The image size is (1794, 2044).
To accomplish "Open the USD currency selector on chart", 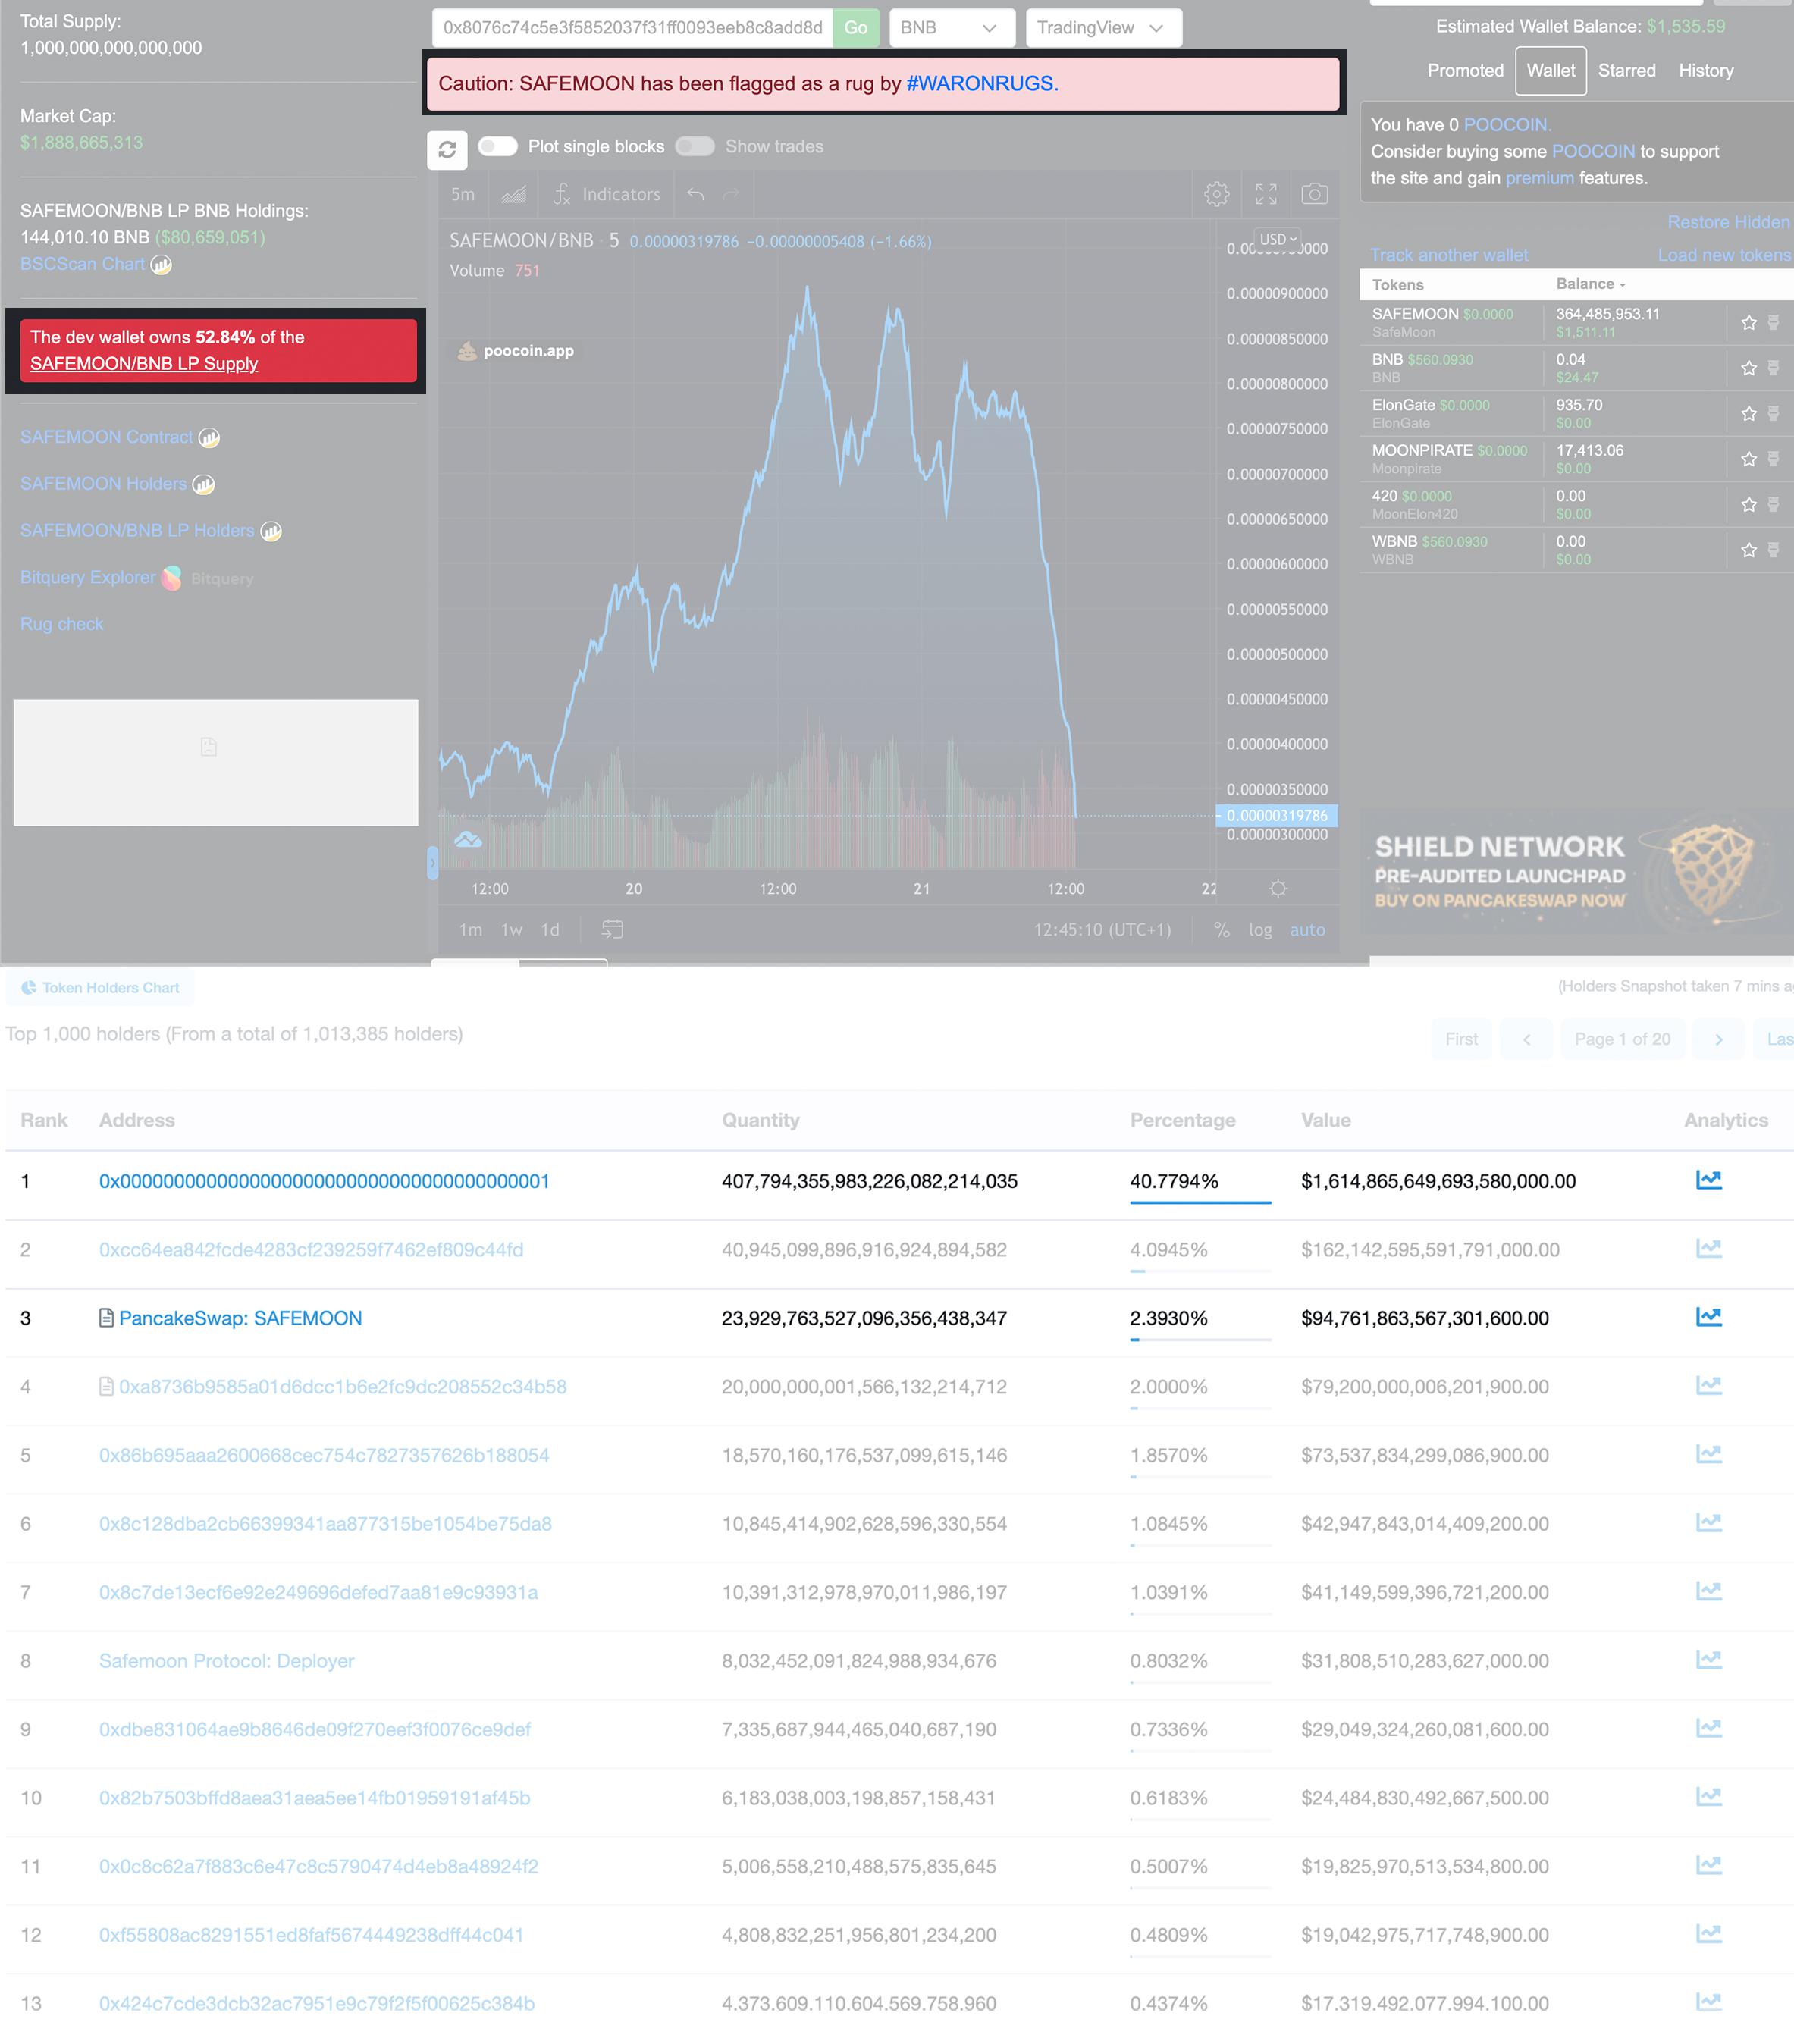I will point(1277,239).
